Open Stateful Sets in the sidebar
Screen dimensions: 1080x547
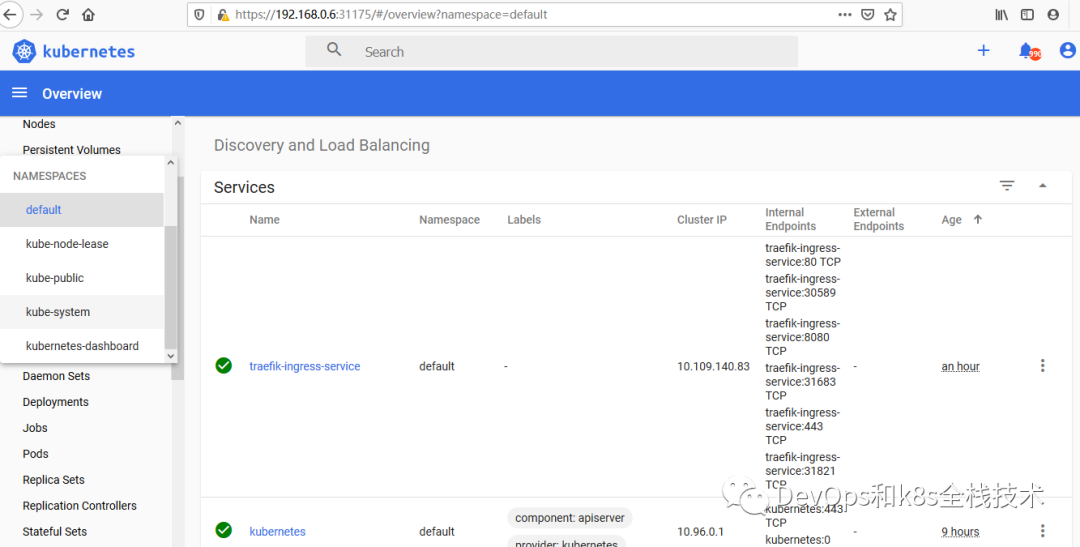[55, 532]
